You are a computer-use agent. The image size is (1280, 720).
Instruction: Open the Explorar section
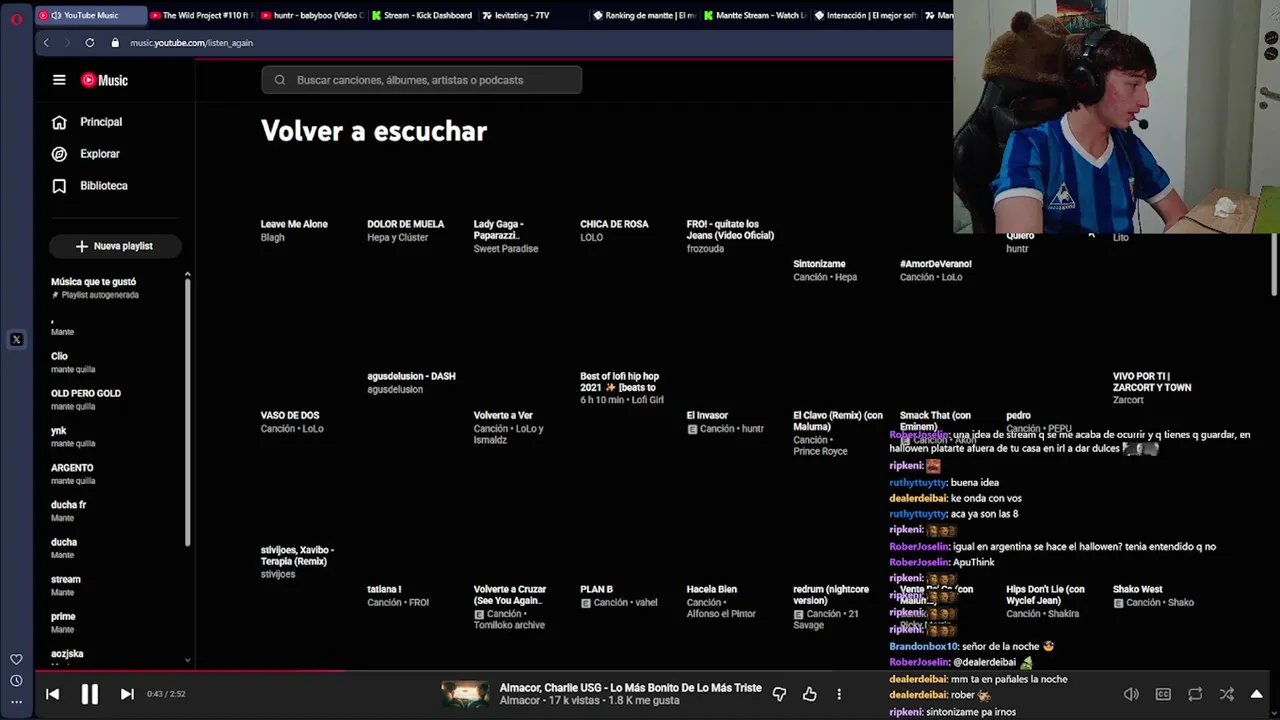99,154
